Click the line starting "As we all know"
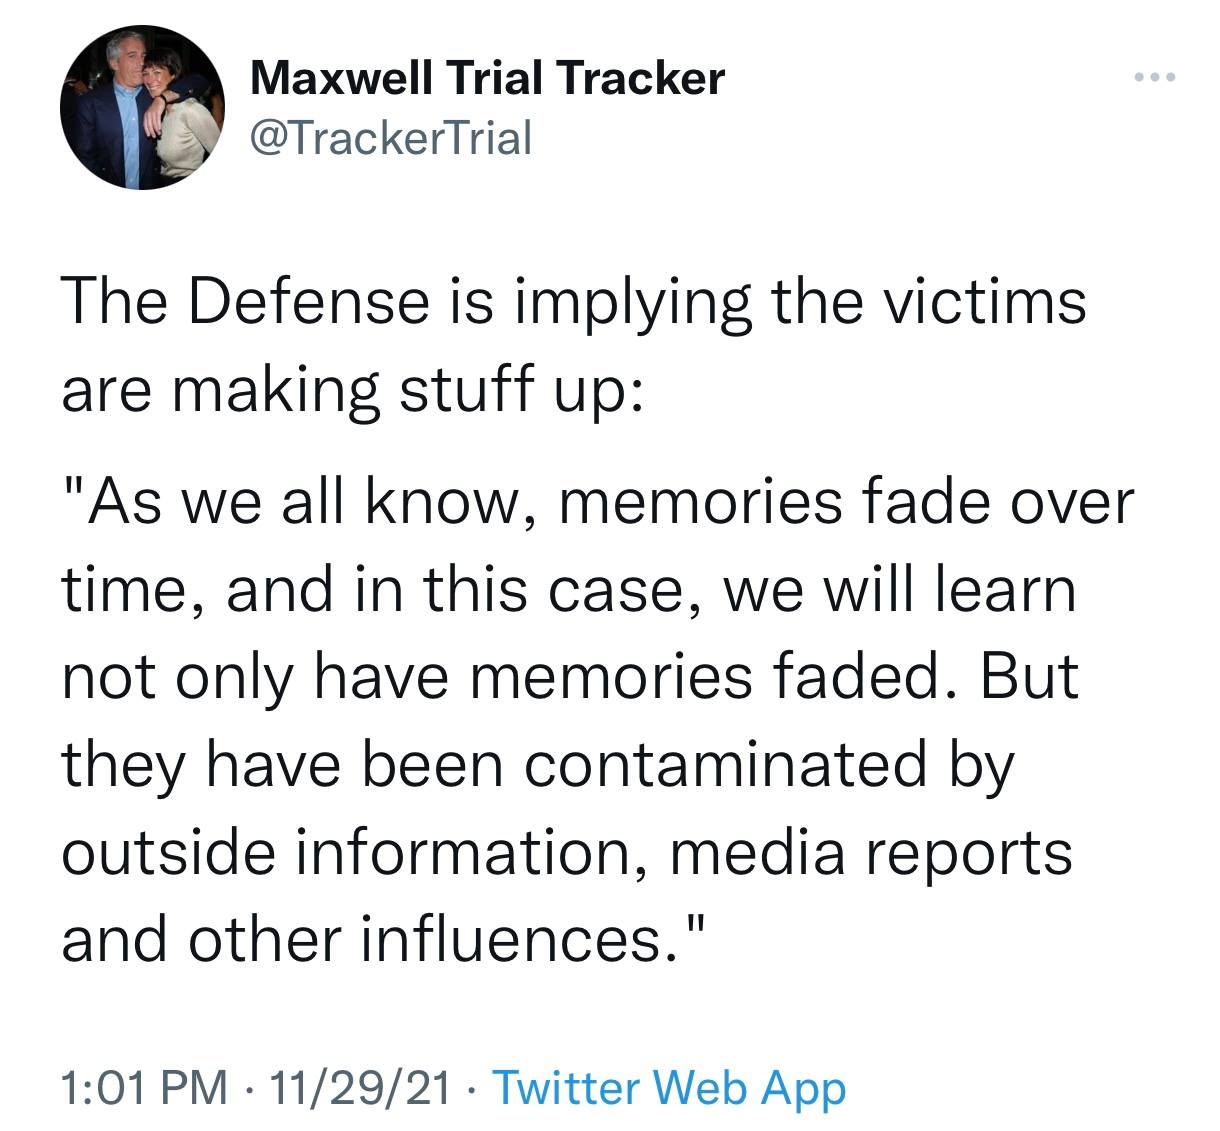Viewport: 1220px width, 1131px height. tap(598, 502)
